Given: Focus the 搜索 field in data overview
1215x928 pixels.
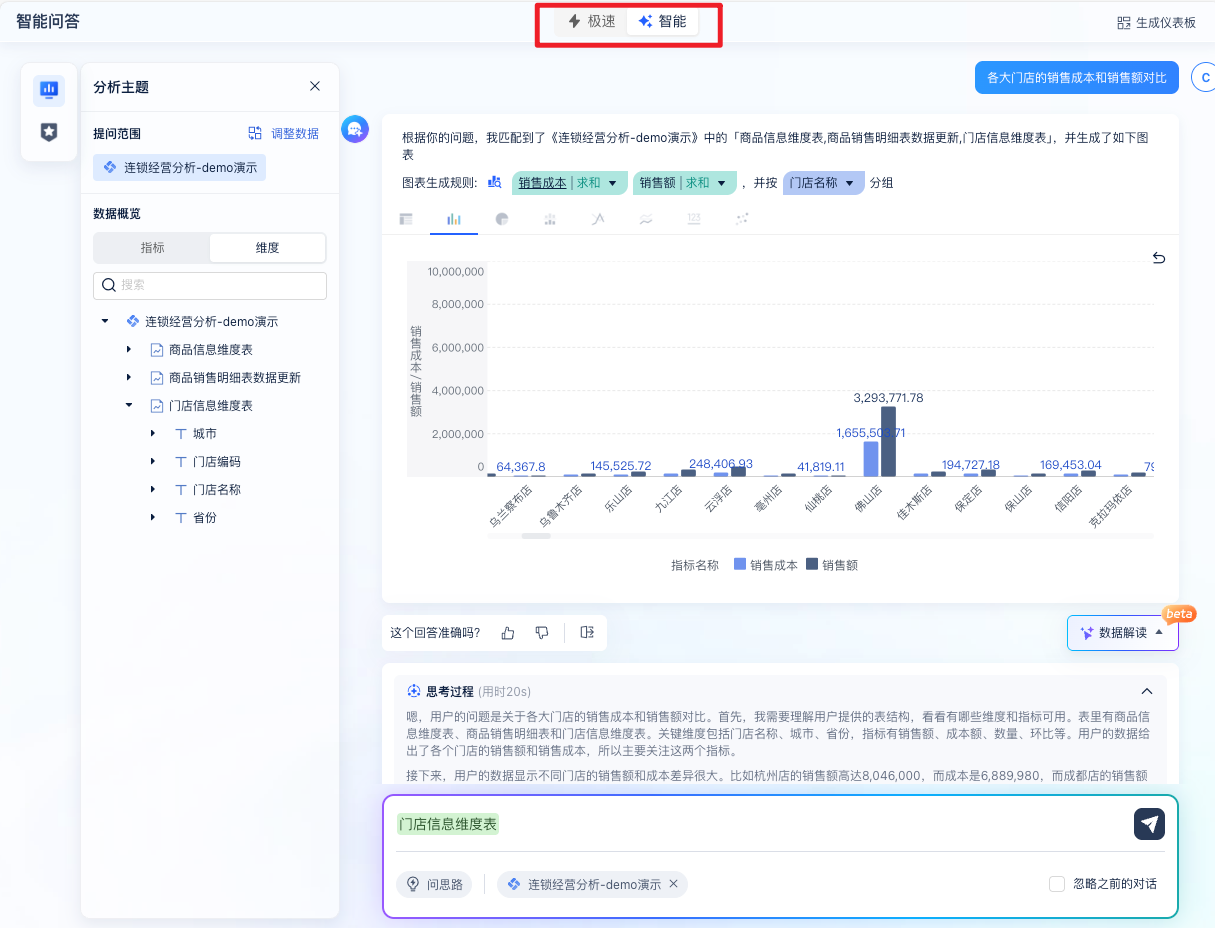Looking at the screenshot, I should tap(210, 285).
